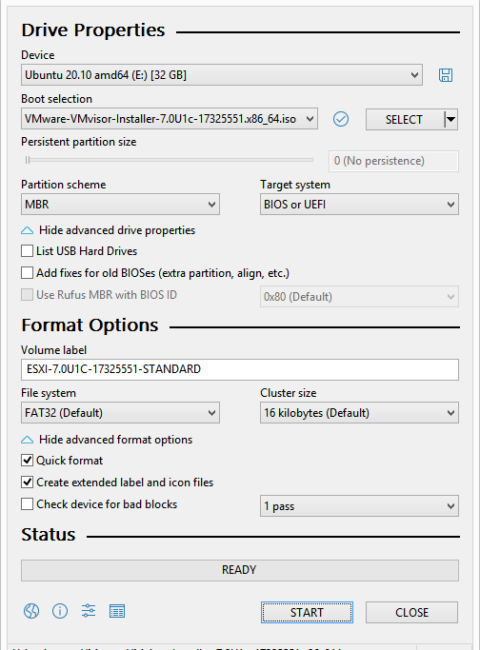Viewport: 480px width, 650px height.
Task: Toggle Create extended label and icon files
Action: point(27,483)
